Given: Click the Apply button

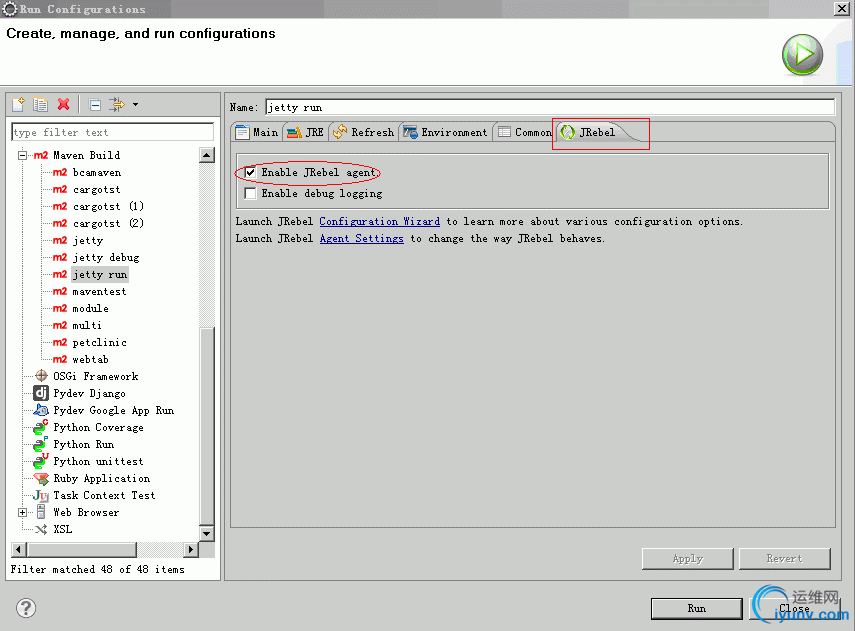Looking at the screenshot, I should click(x=688, y=558).
